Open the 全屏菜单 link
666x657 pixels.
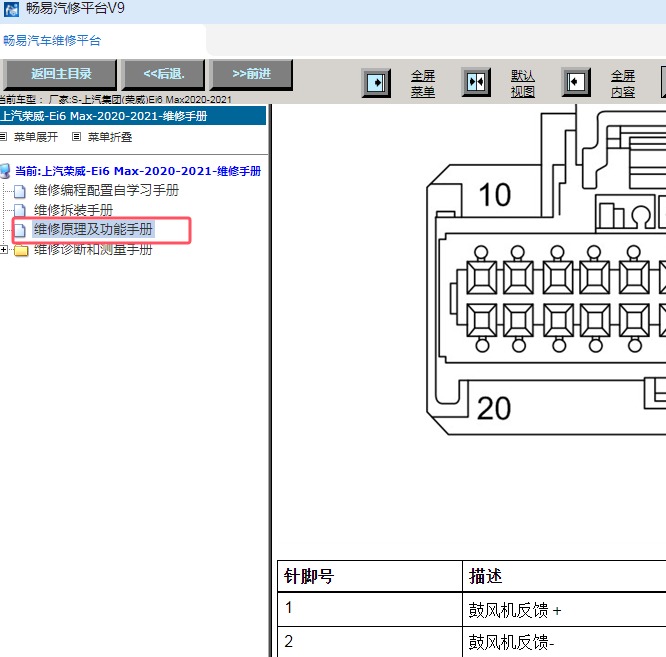point(423,84)
